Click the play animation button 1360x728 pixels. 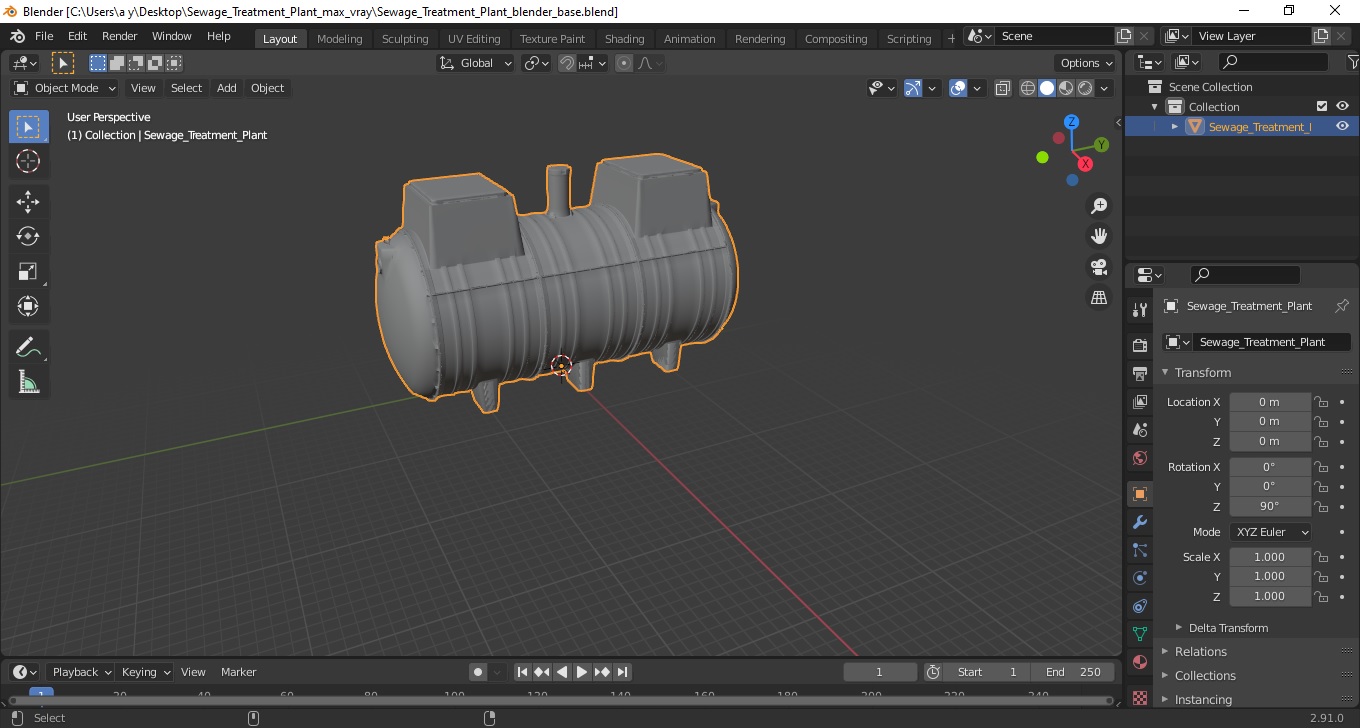[x=582, y=672]
